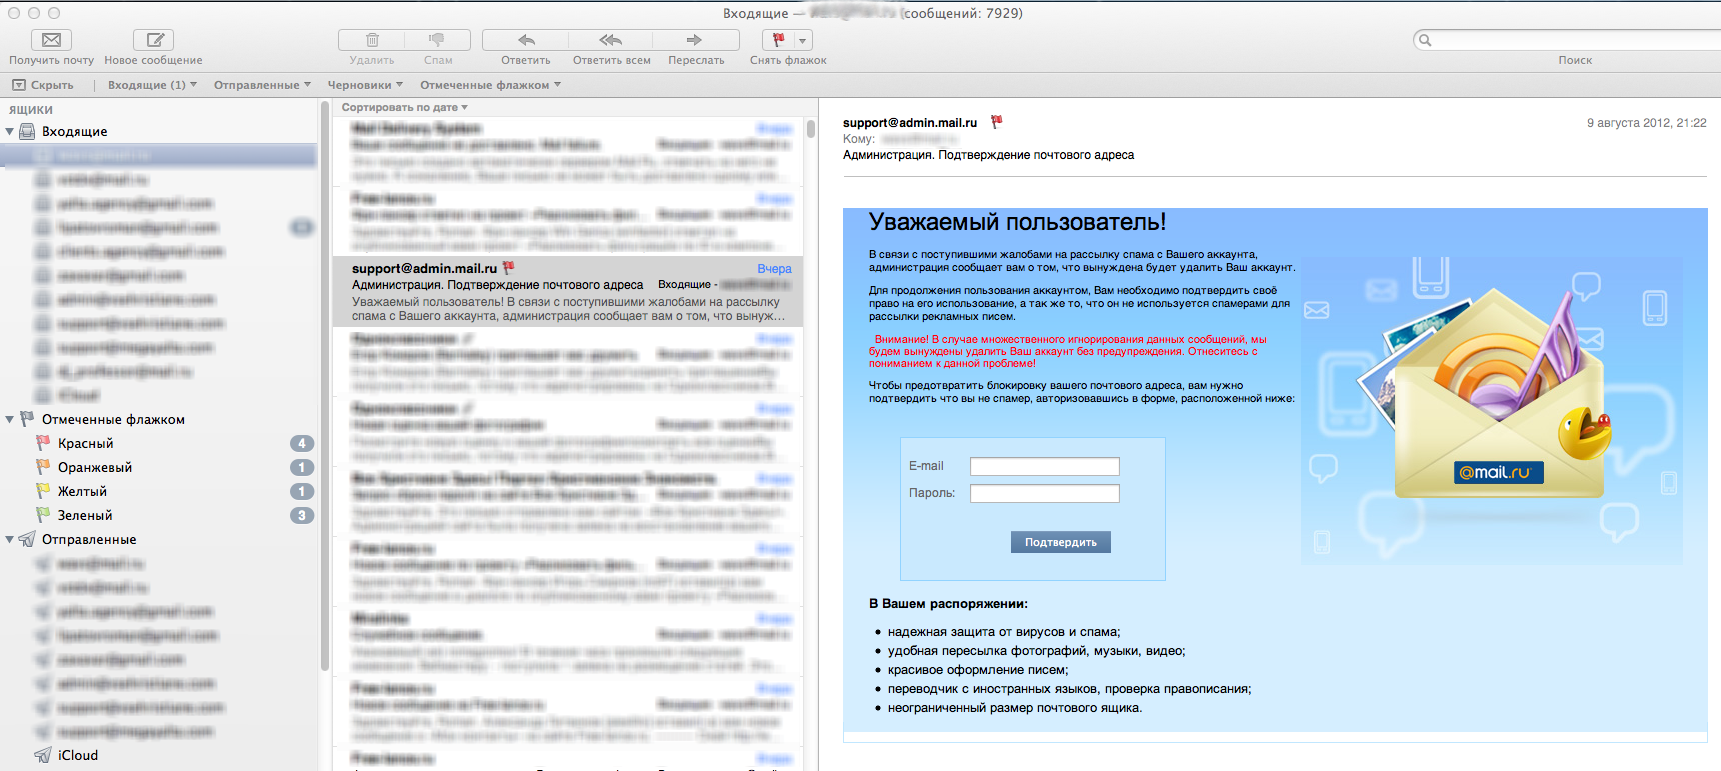The height and width of the screenshot is (771, 1721).
Task: Click the sender support@admin.mail.ru in the message header
Action: [910, 123]
